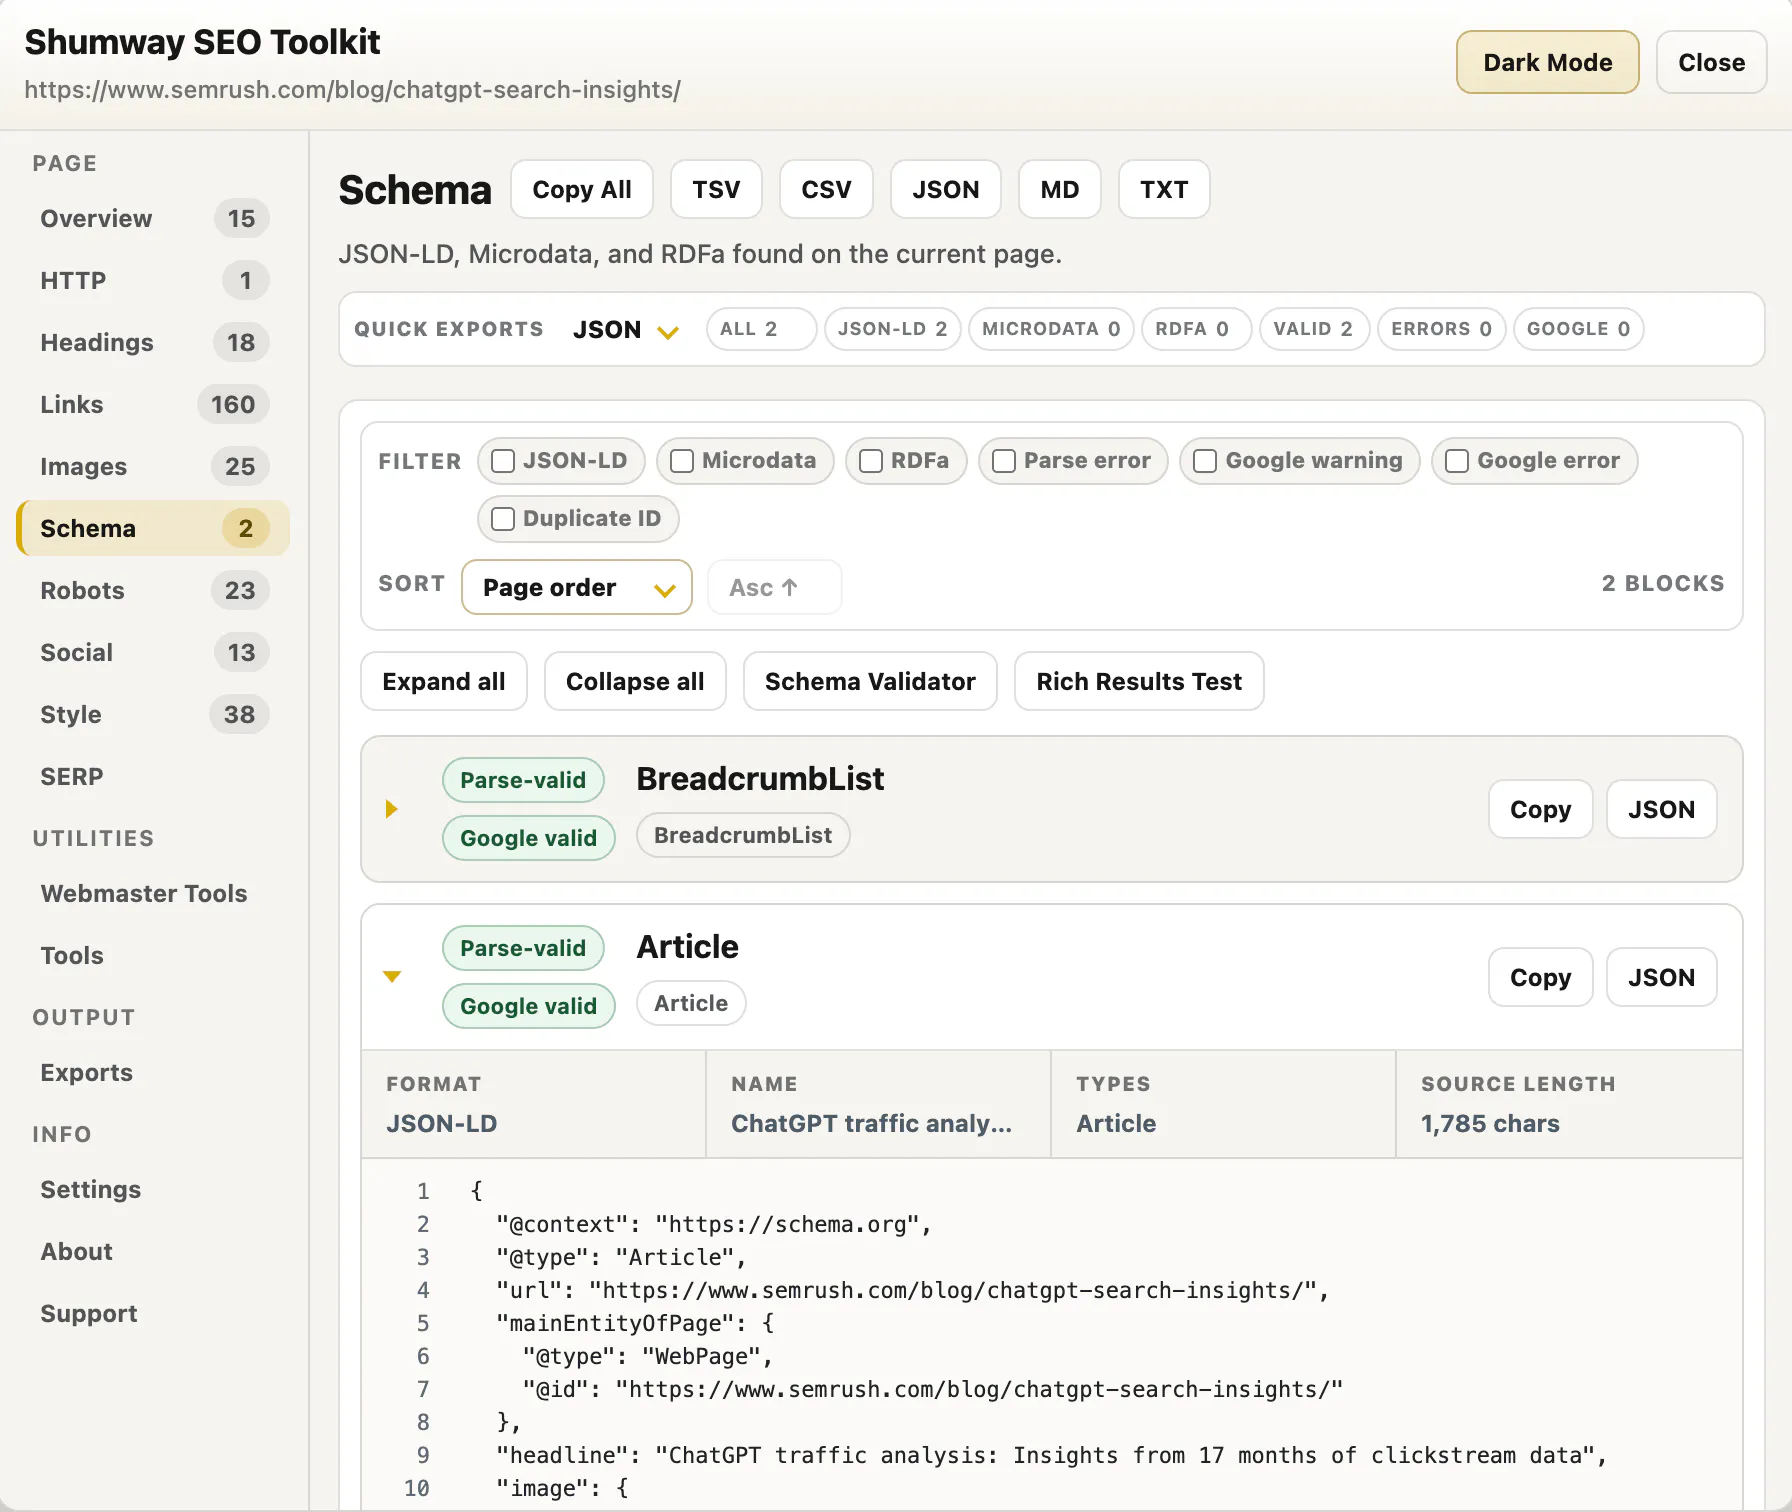
Task: Select the ERRORS 0 export pill
Action: (1441, 329)
